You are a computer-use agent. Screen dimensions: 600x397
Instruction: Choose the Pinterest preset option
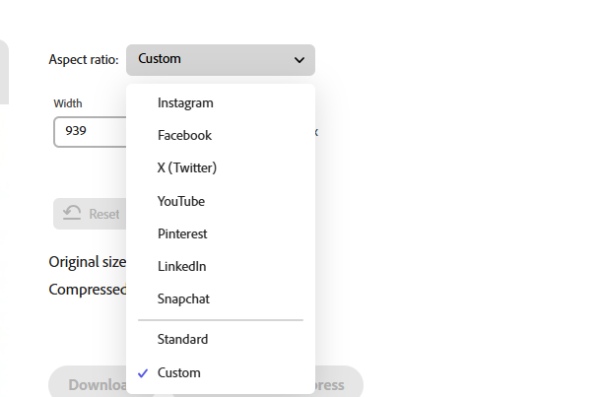point(220,234)
